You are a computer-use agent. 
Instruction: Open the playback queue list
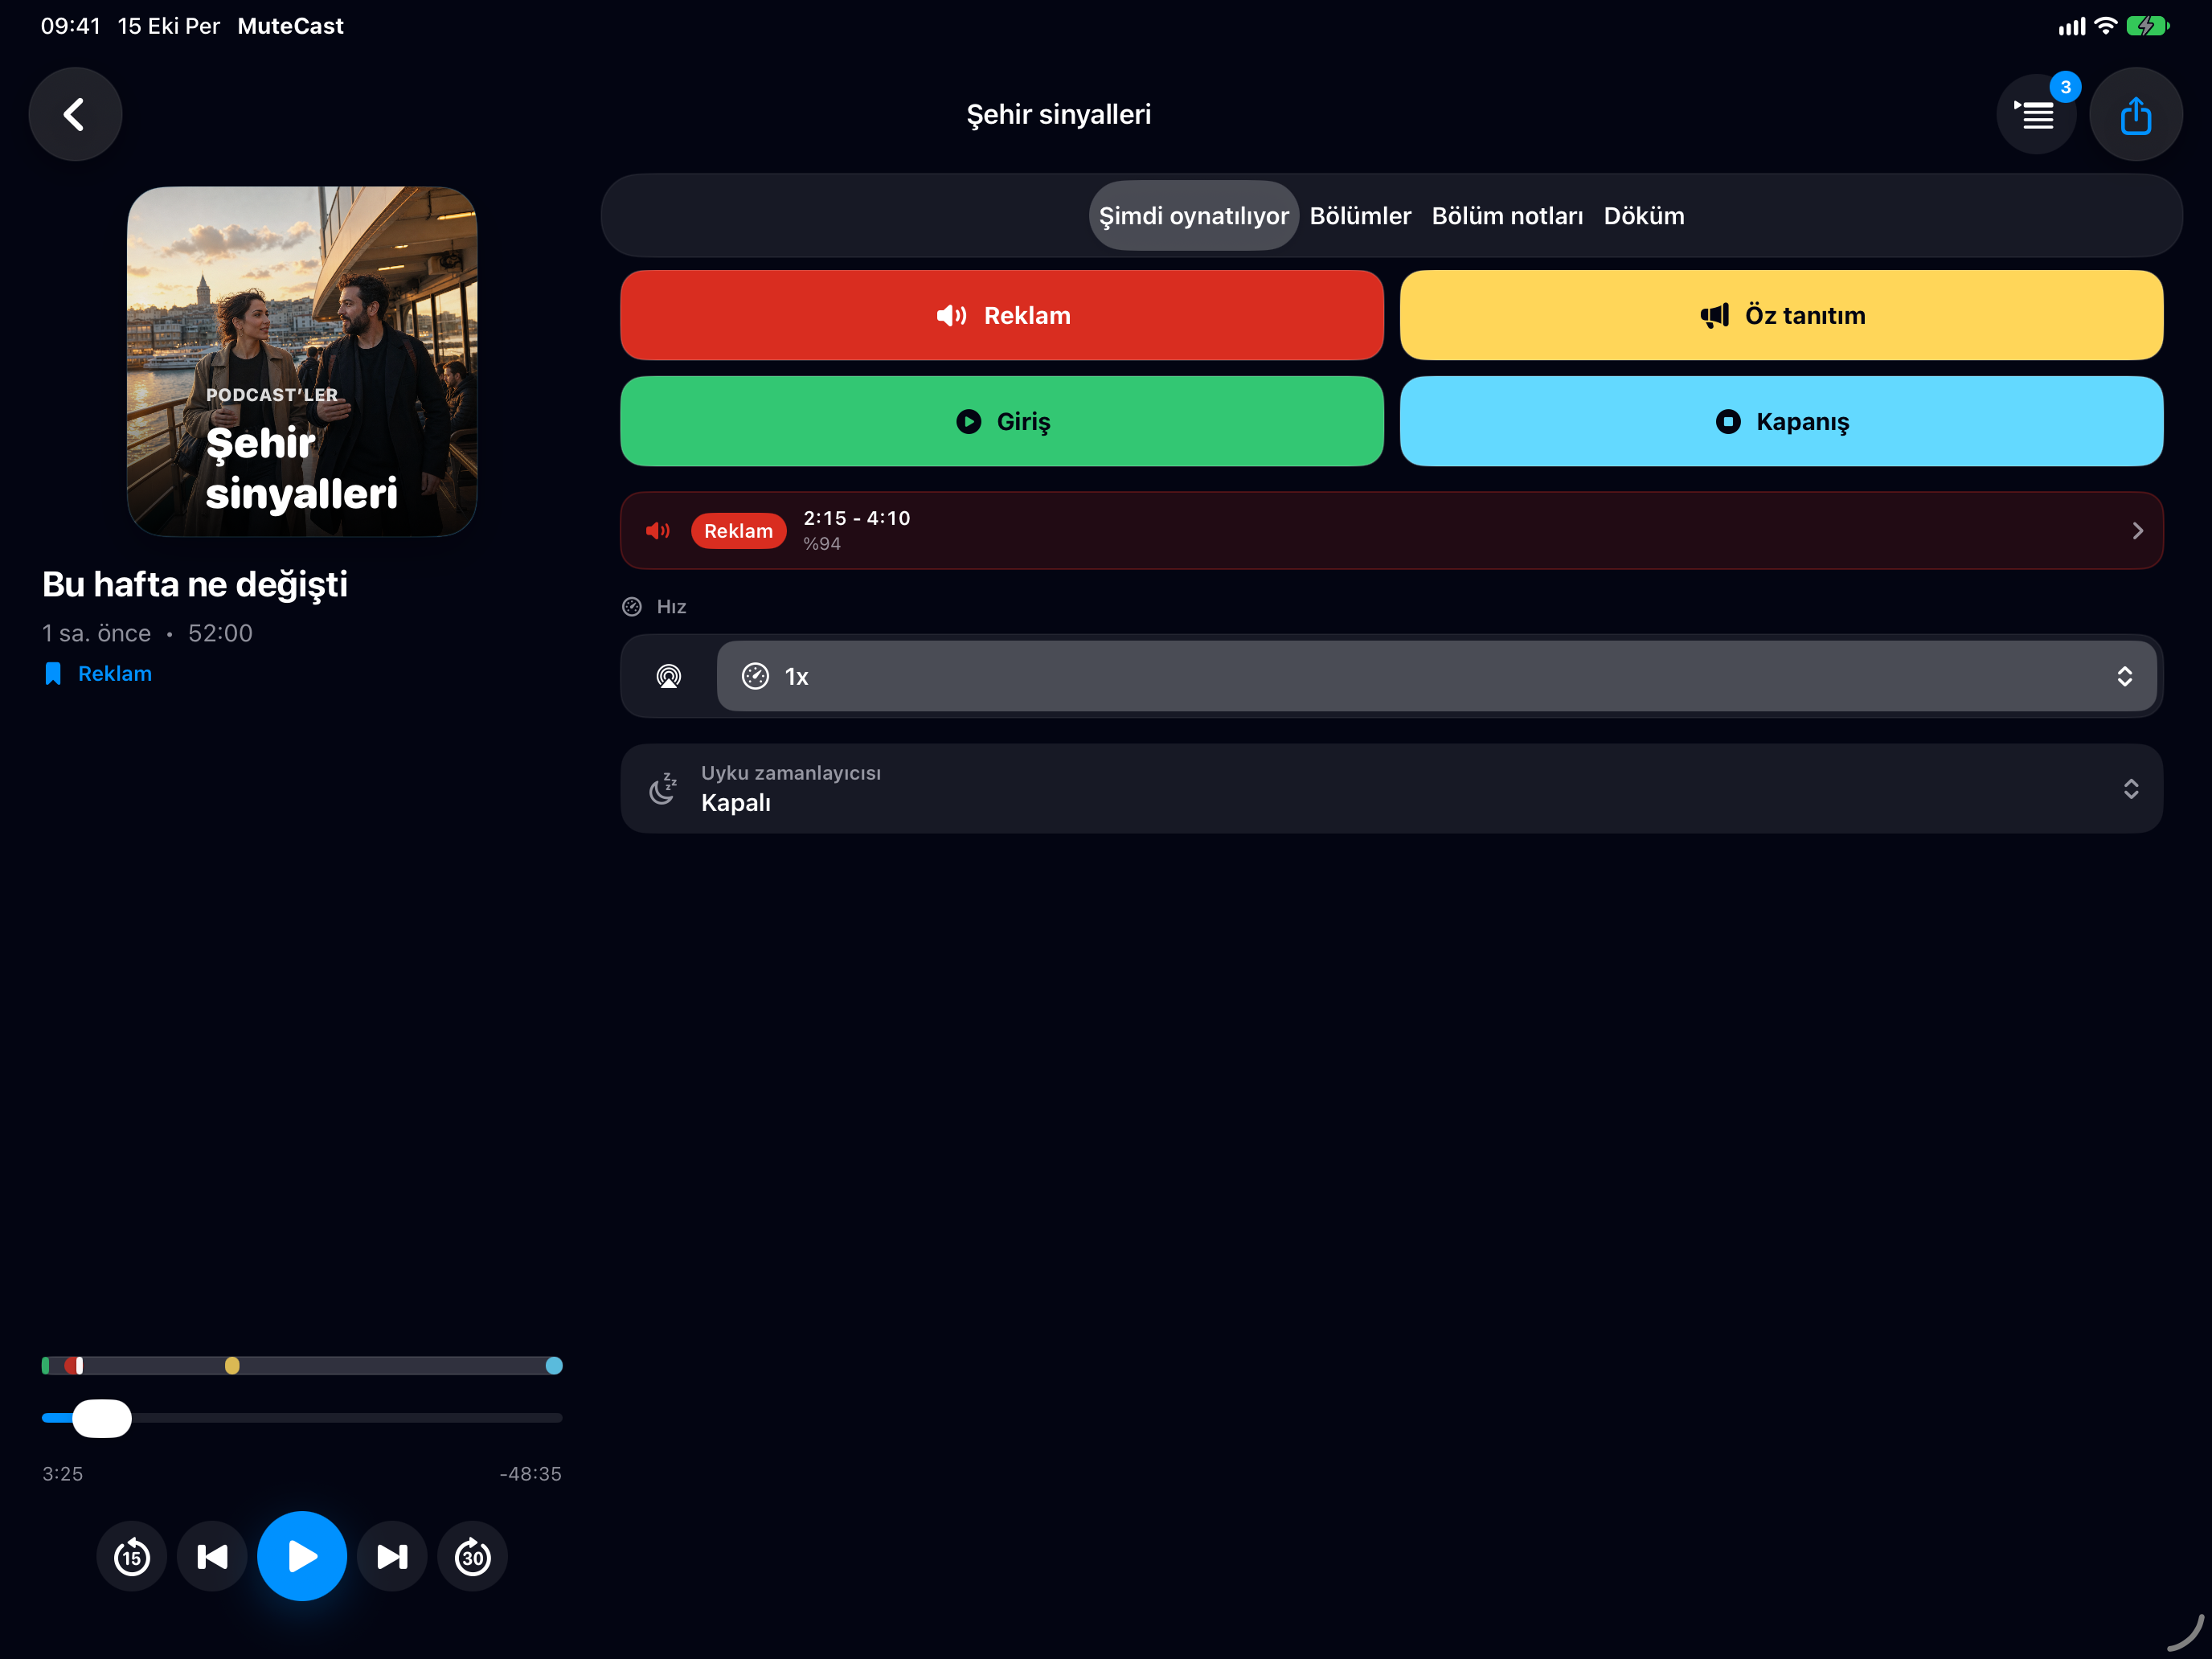coord(2035,115)
